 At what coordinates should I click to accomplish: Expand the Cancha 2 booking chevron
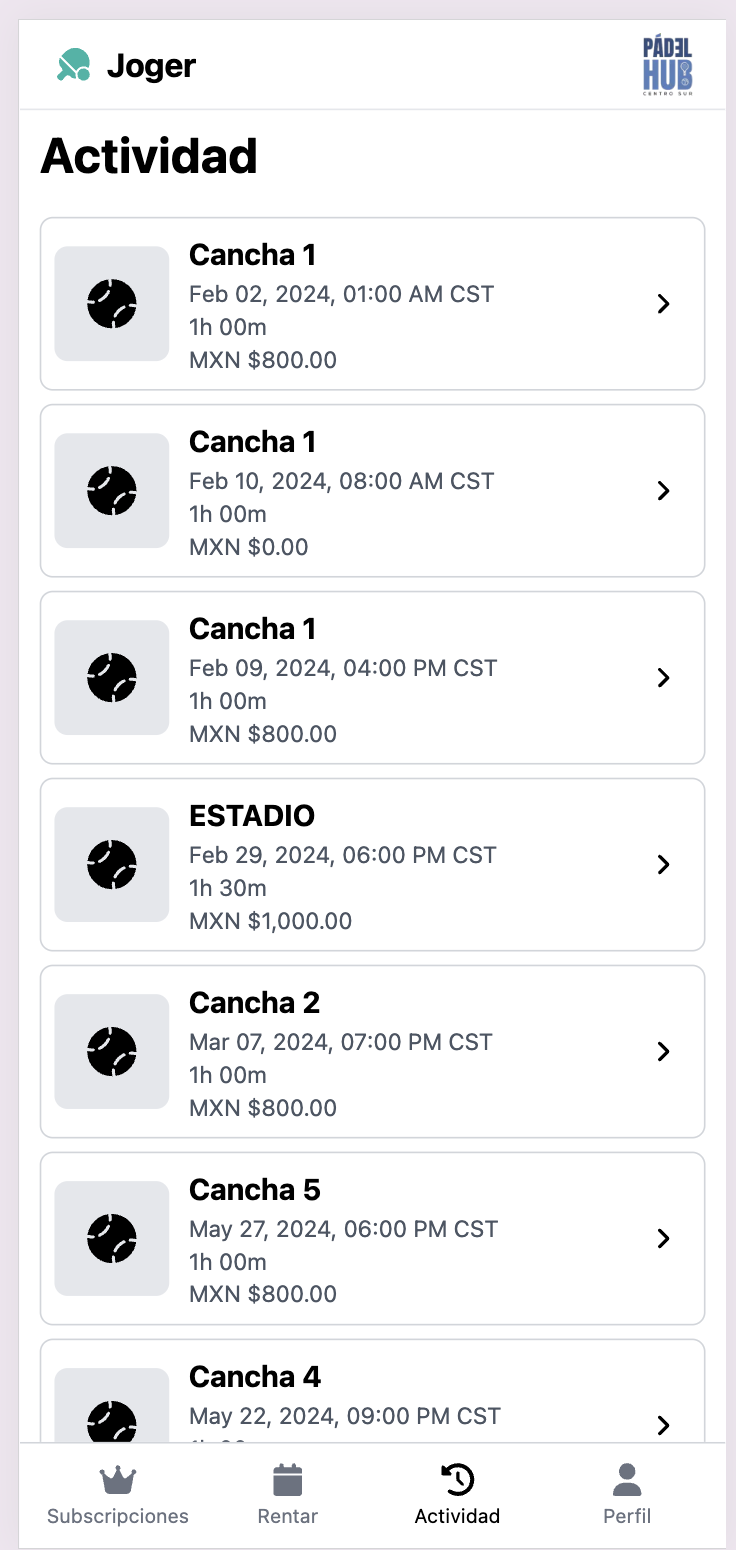663,1052
